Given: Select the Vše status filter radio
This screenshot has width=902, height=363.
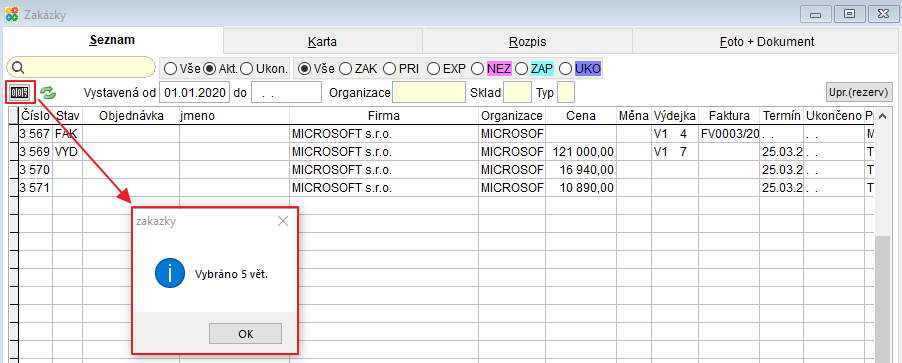Looking at the screenshot, I should pos(305,69).
